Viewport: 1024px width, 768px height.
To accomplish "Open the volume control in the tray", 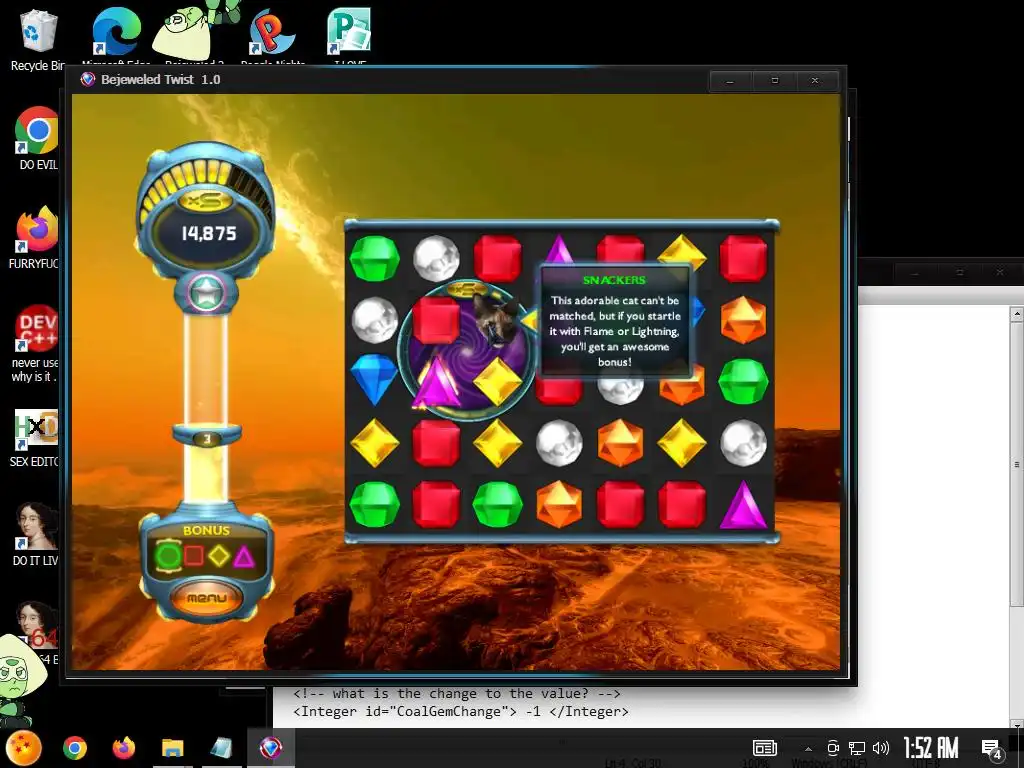I will [x=880, y=748].
